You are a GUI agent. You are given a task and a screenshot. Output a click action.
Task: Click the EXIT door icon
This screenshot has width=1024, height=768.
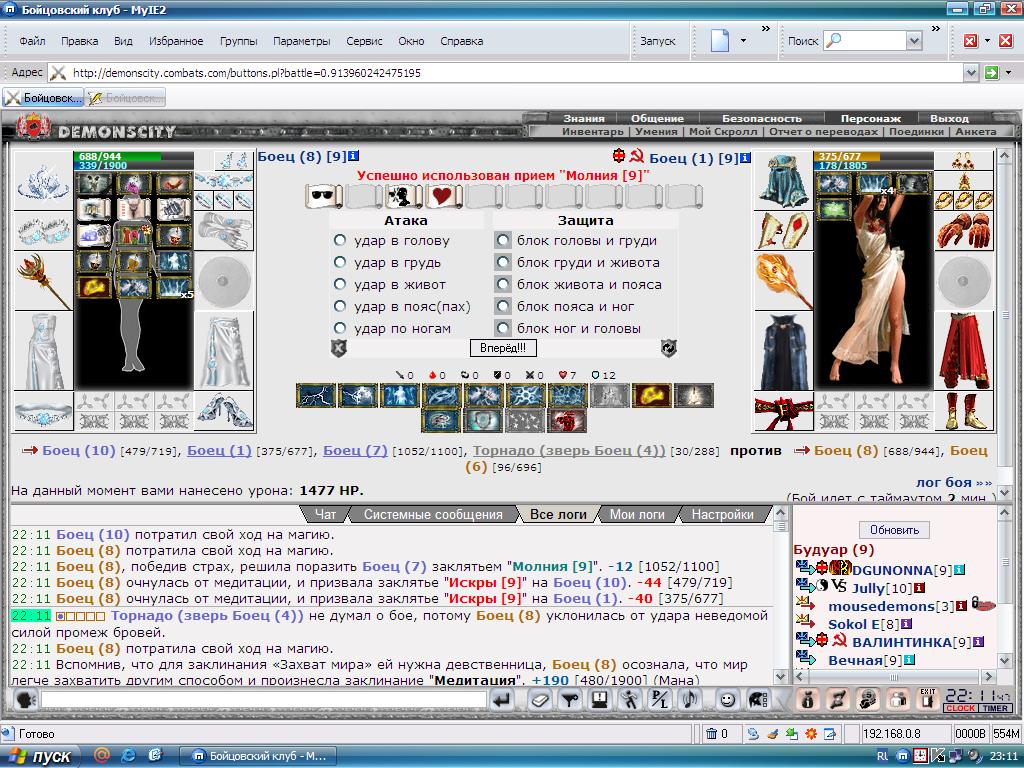coord(927,699)
